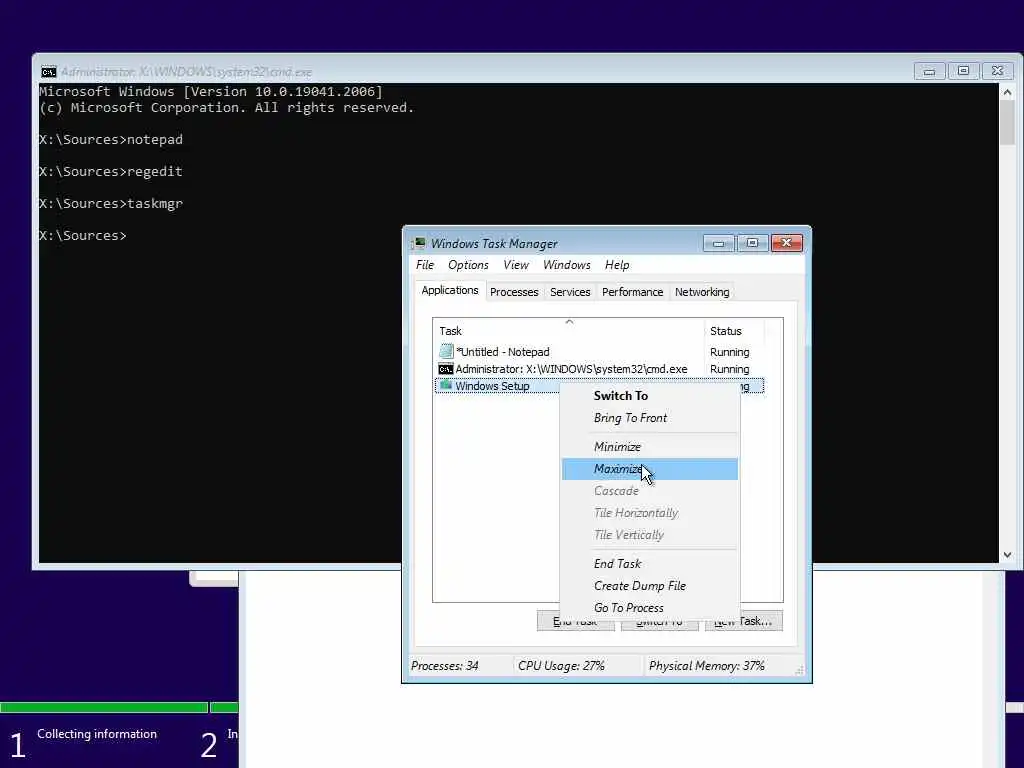Select the Administrator cmd.exe task row
Screen dimensions: 1024x768
coord(599,369)
